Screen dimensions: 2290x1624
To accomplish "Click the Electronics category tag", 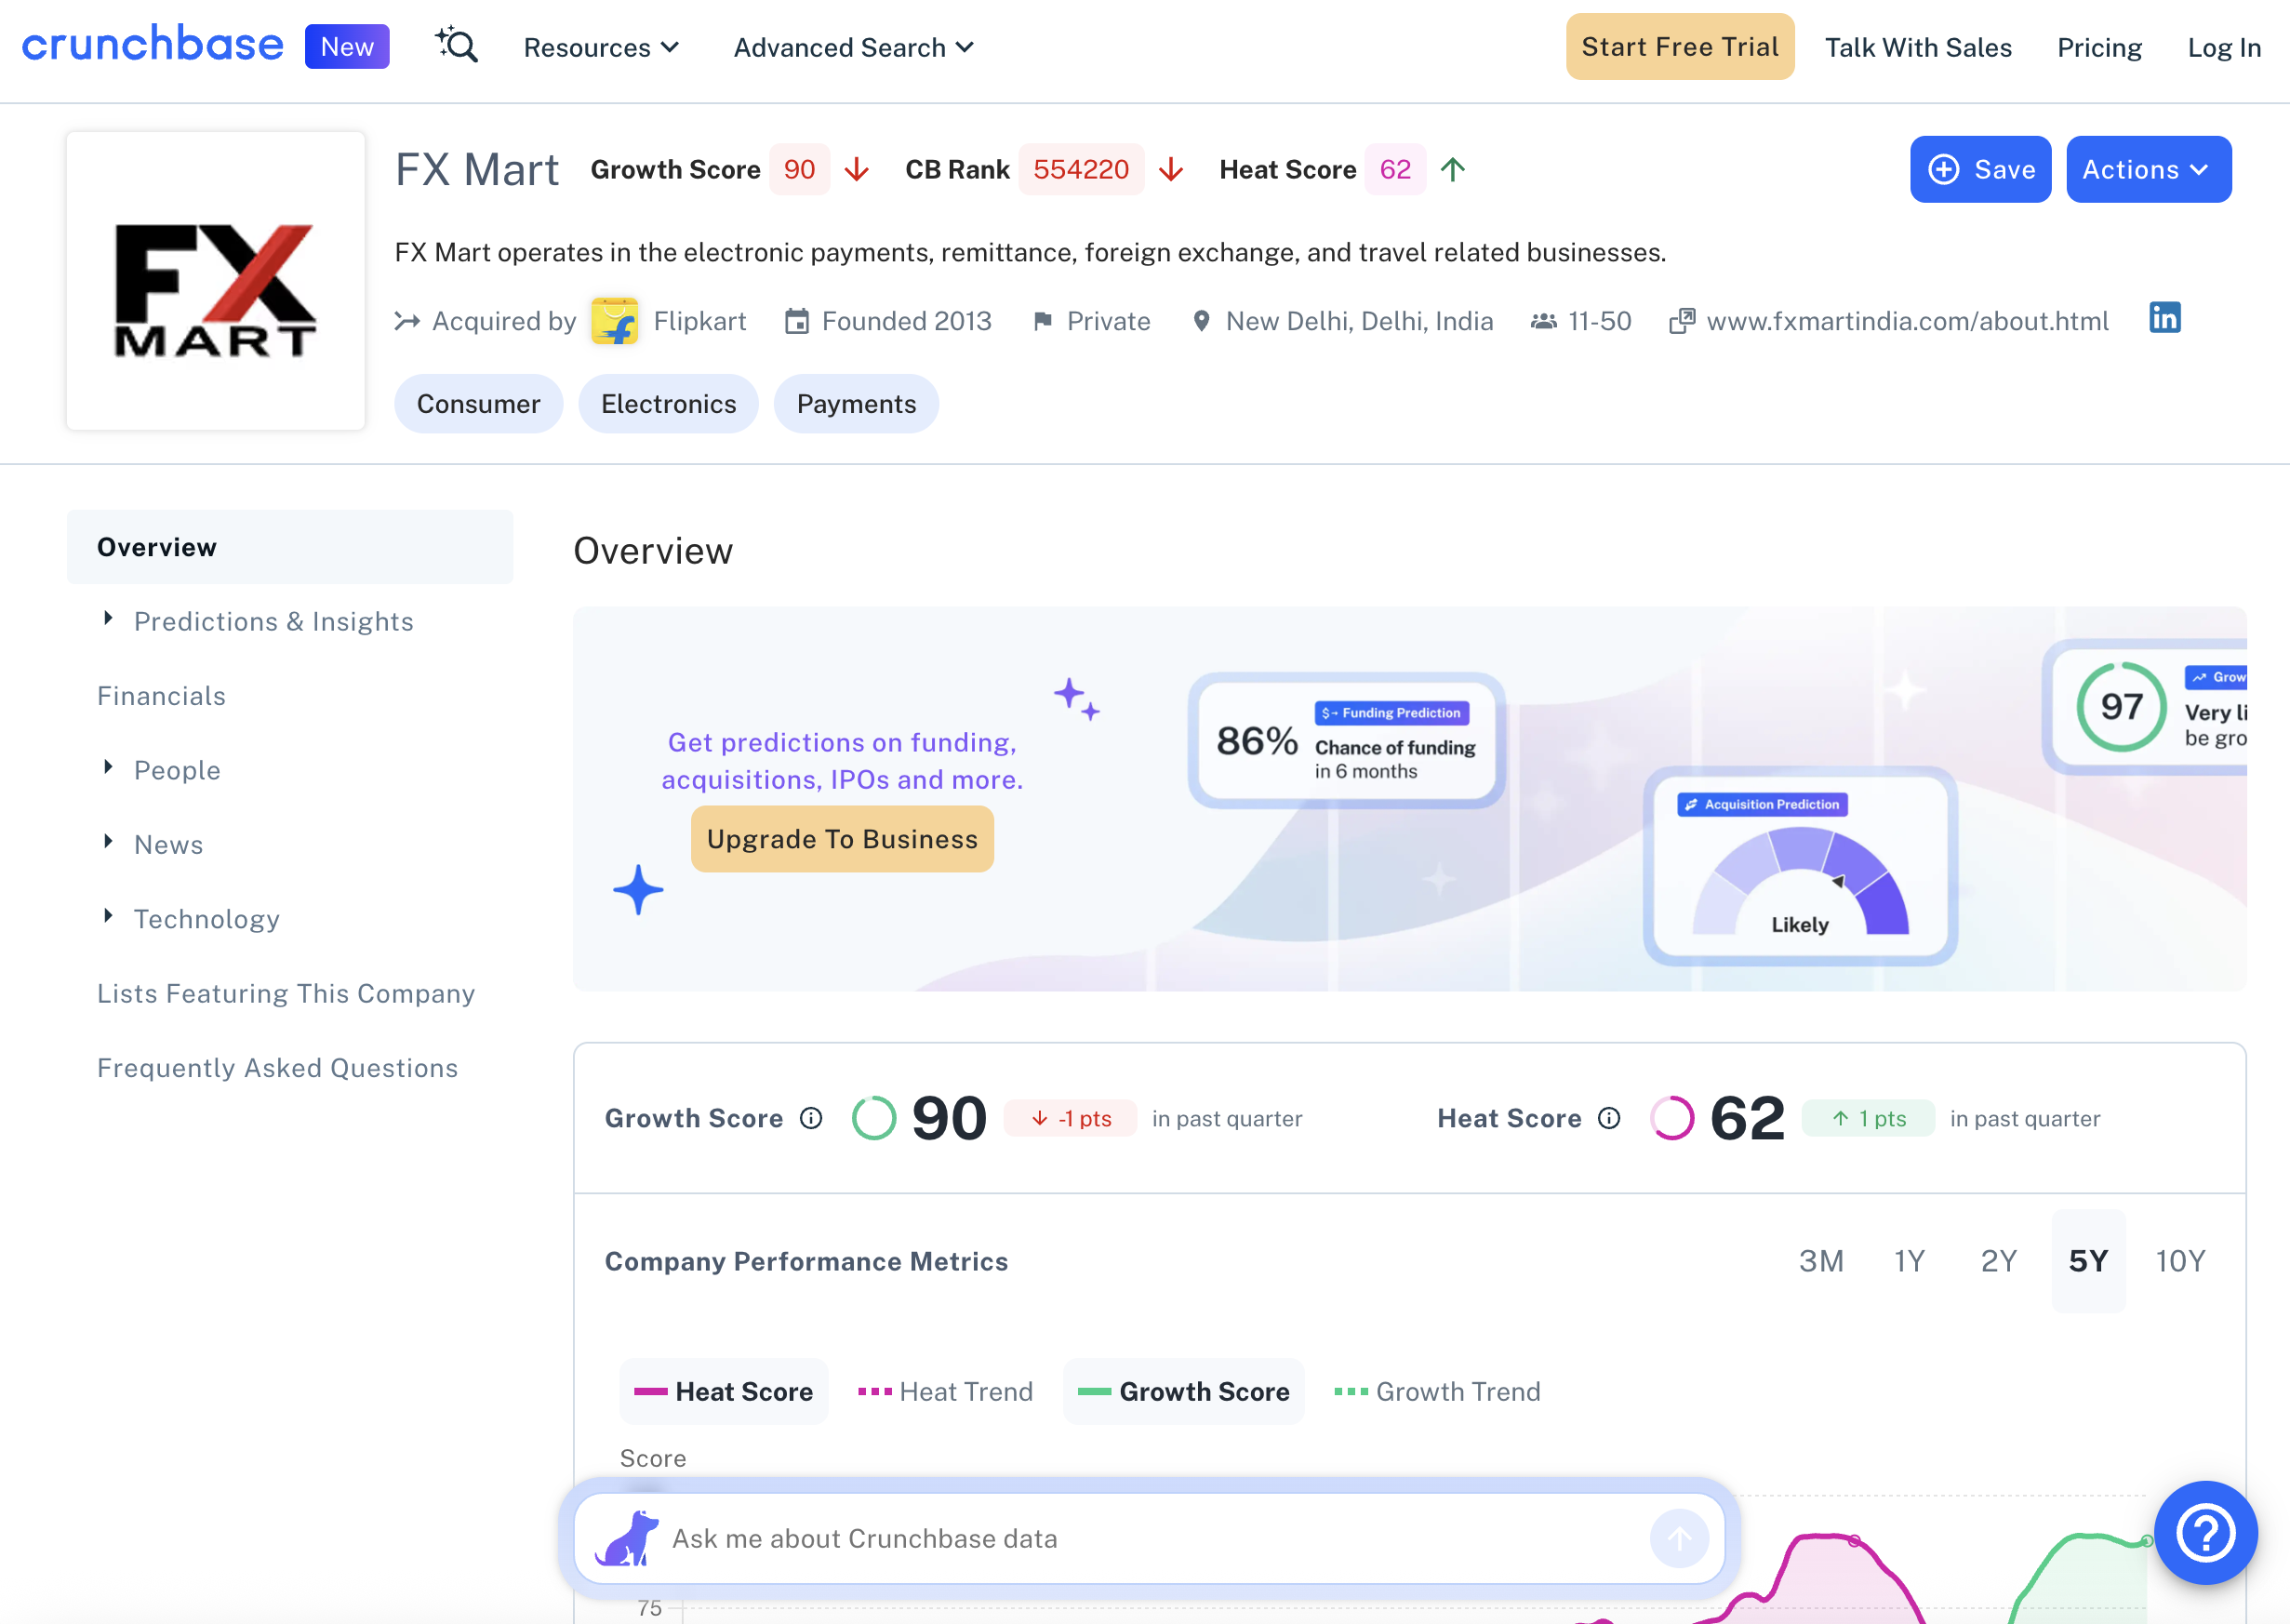I will pos(668,403).
